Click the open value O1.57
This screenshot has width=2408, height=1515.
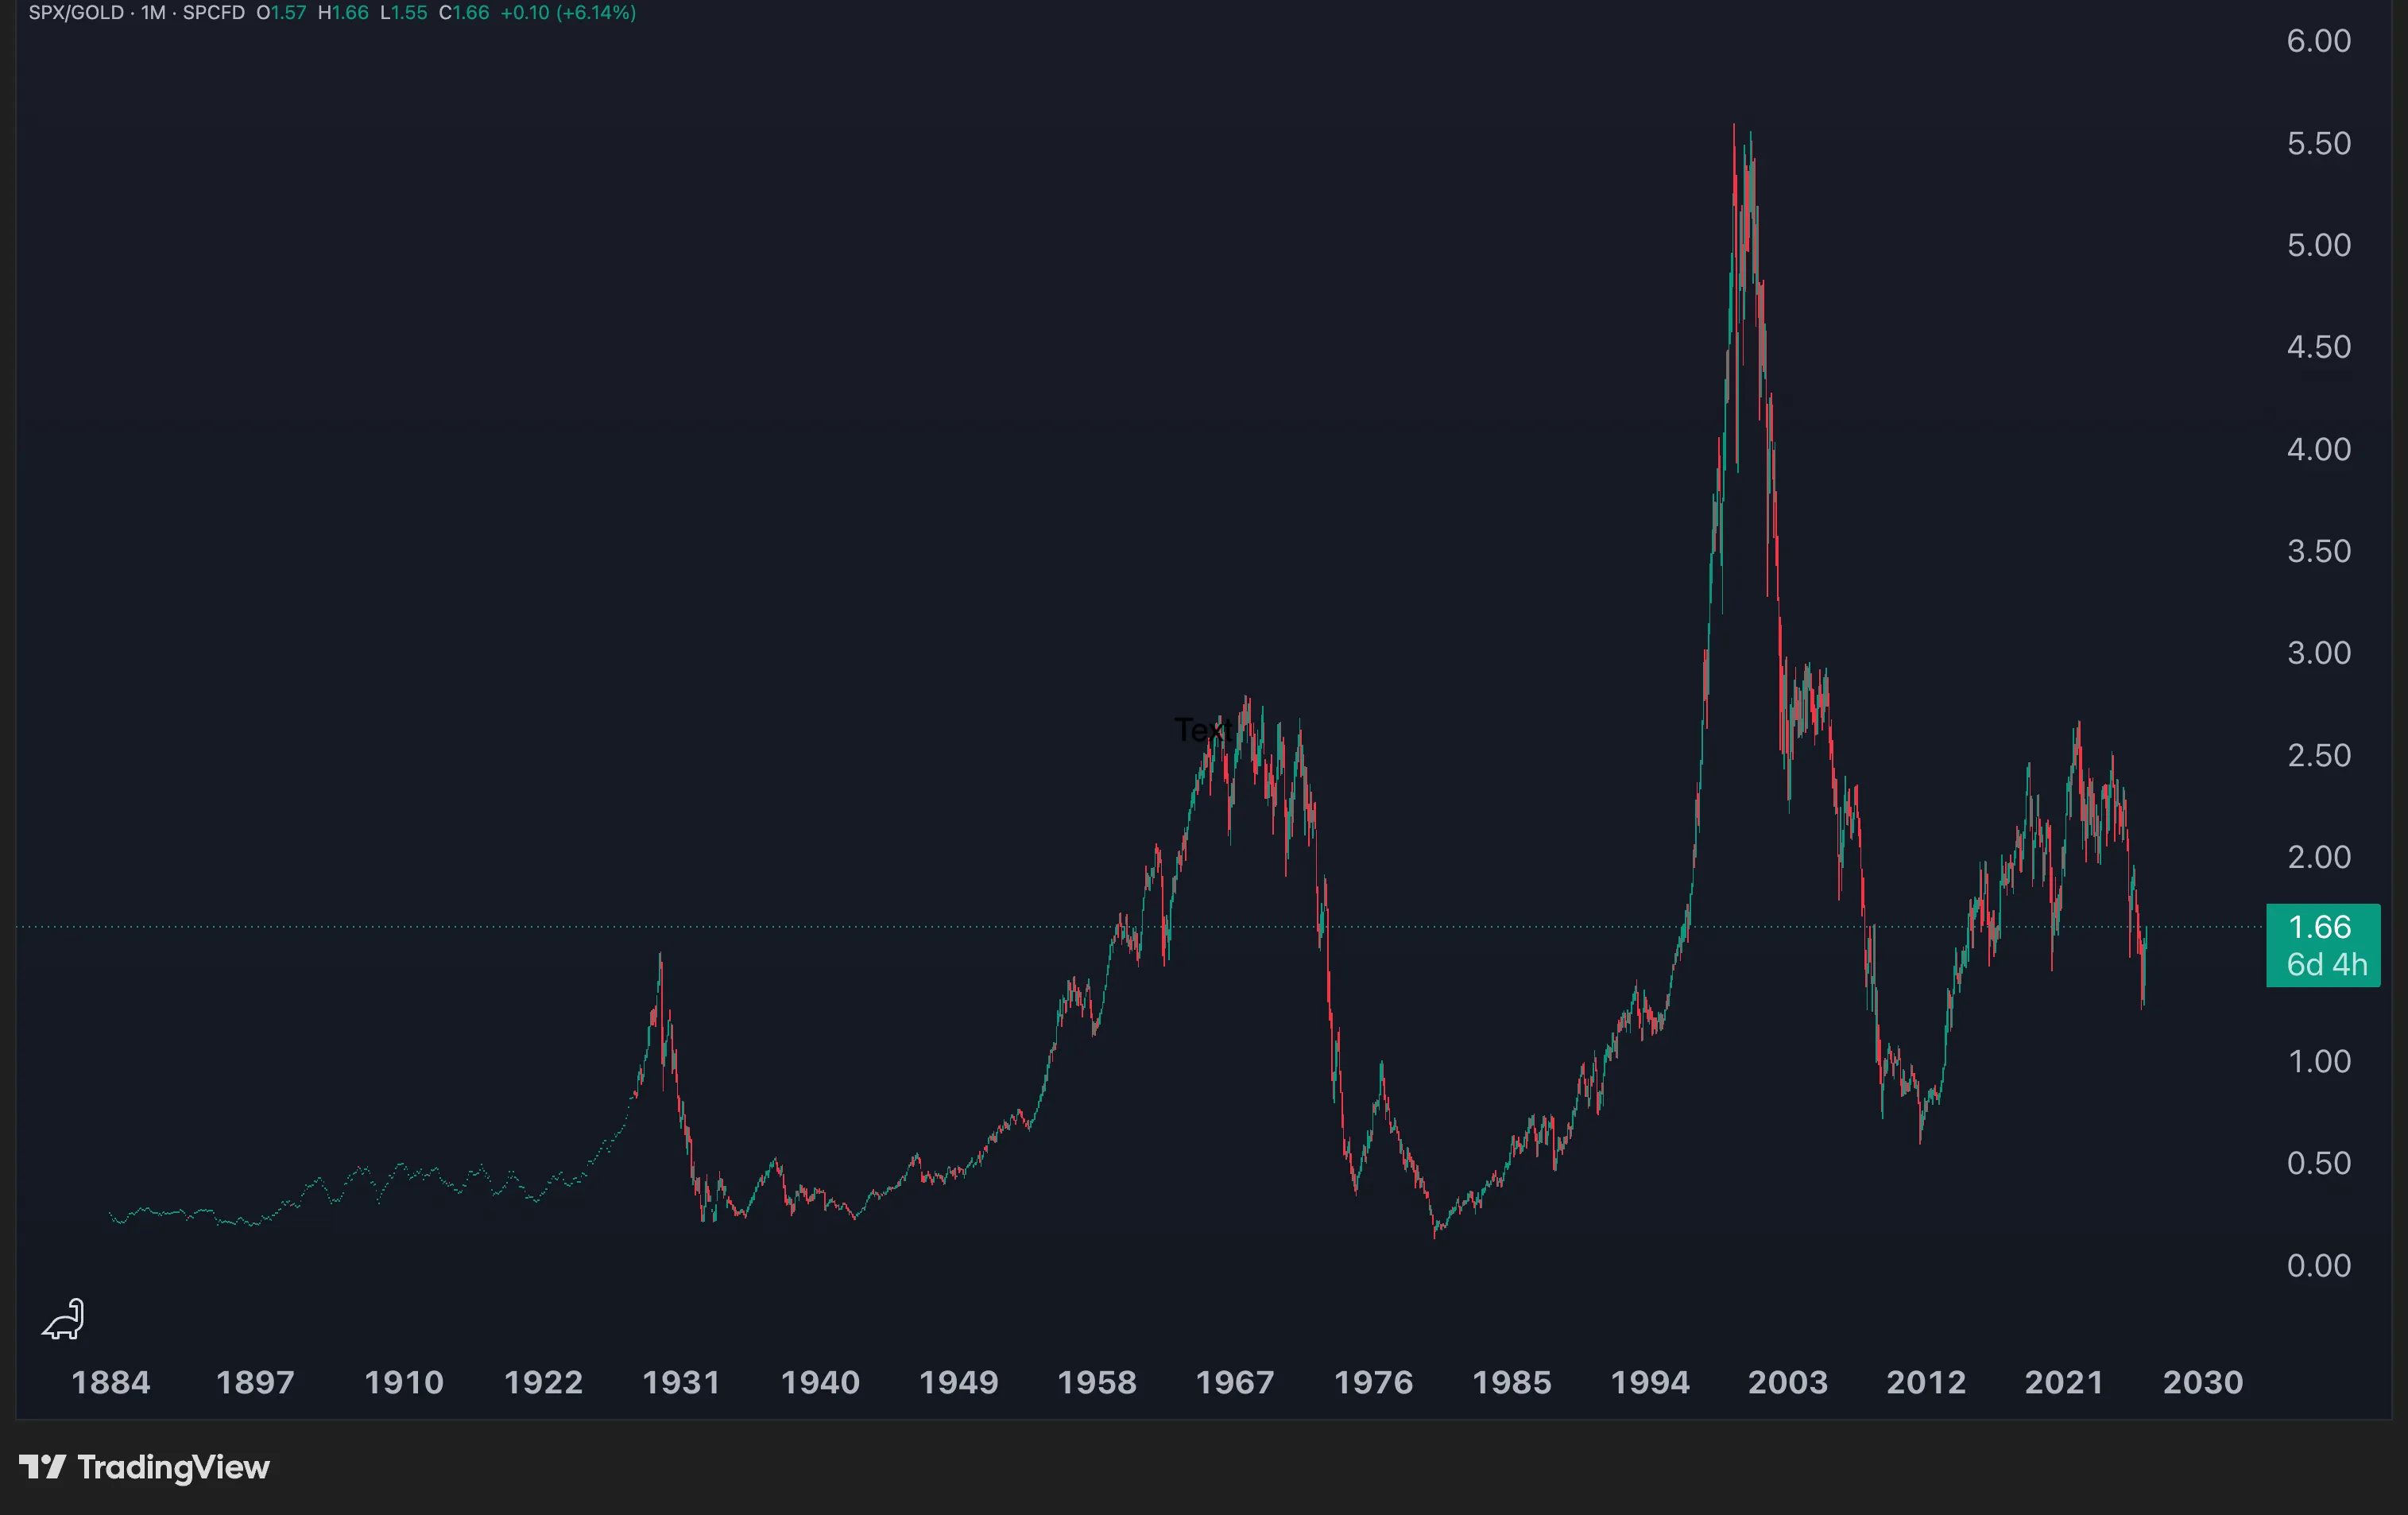(281, 13)
